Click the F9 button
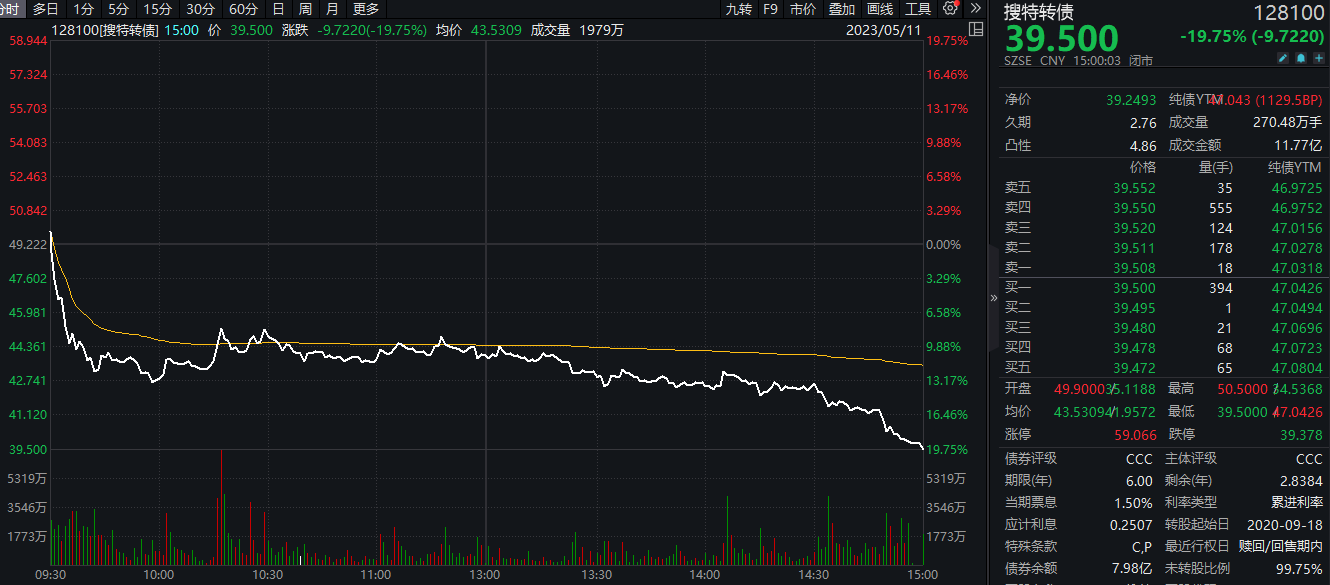Screen dimensions: 1330x585 (770, 9)
